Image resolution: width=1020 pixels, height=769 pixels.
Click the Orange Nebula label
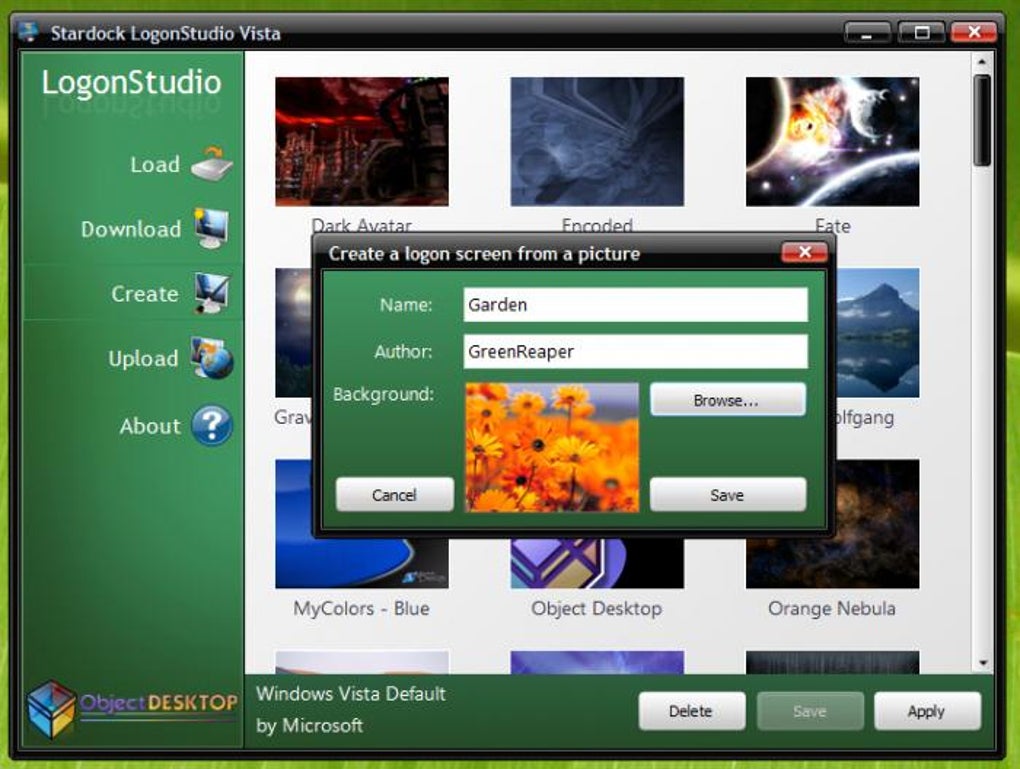point(832,608)
